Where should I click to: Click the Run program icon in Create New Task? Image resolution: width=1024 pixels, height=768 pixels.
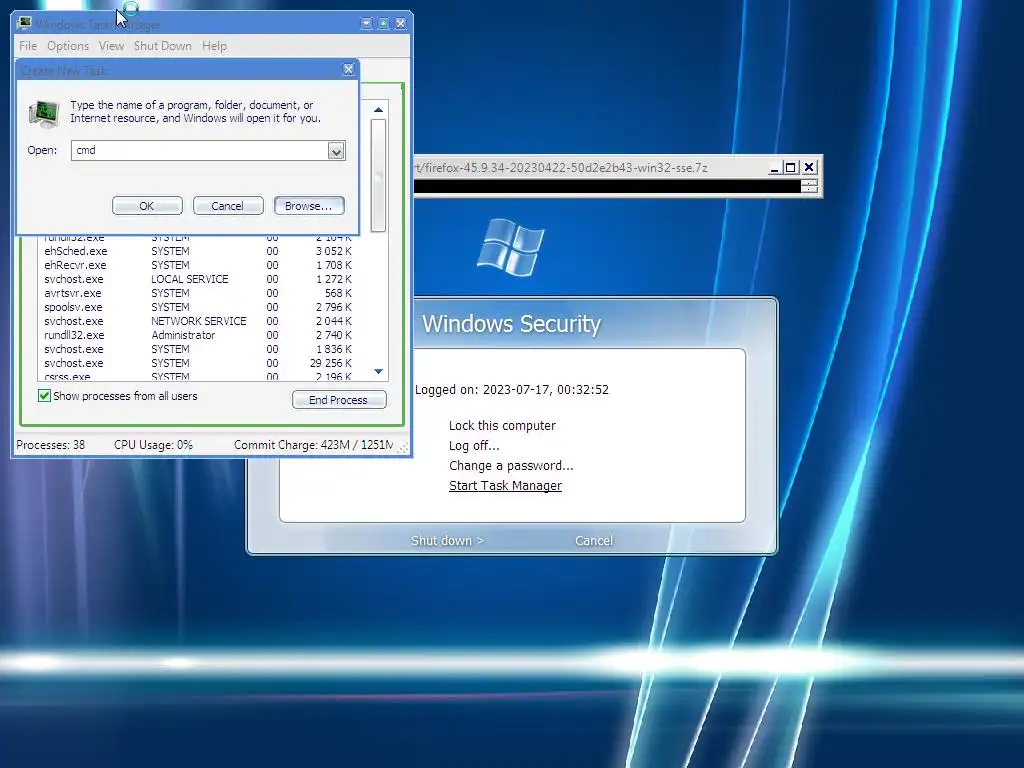tap(44, 113)
